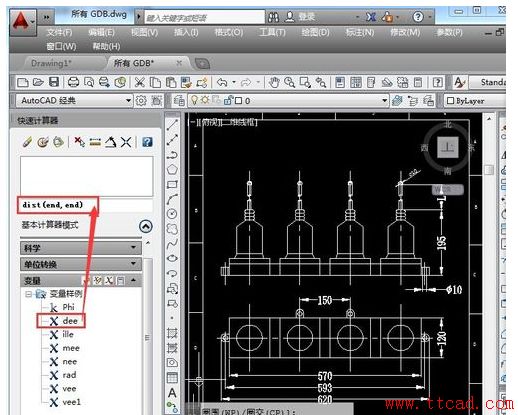Image resolution: width=518 pixels, height=415 pixels.
Task: Open the 标注(N) menu
Action: [360, 32]
